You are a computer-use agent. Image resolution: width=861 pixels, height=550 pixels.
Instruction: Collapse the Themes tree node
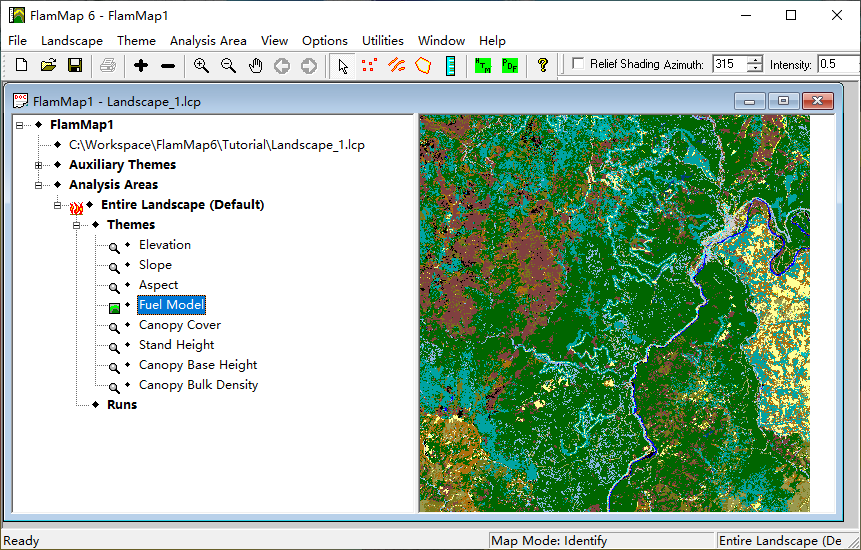(x=77, y=225)
